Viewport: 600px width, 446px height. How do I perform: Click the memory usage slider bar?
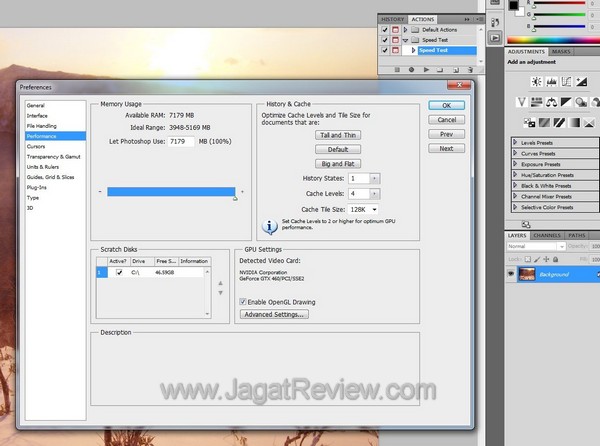point(170,190)
